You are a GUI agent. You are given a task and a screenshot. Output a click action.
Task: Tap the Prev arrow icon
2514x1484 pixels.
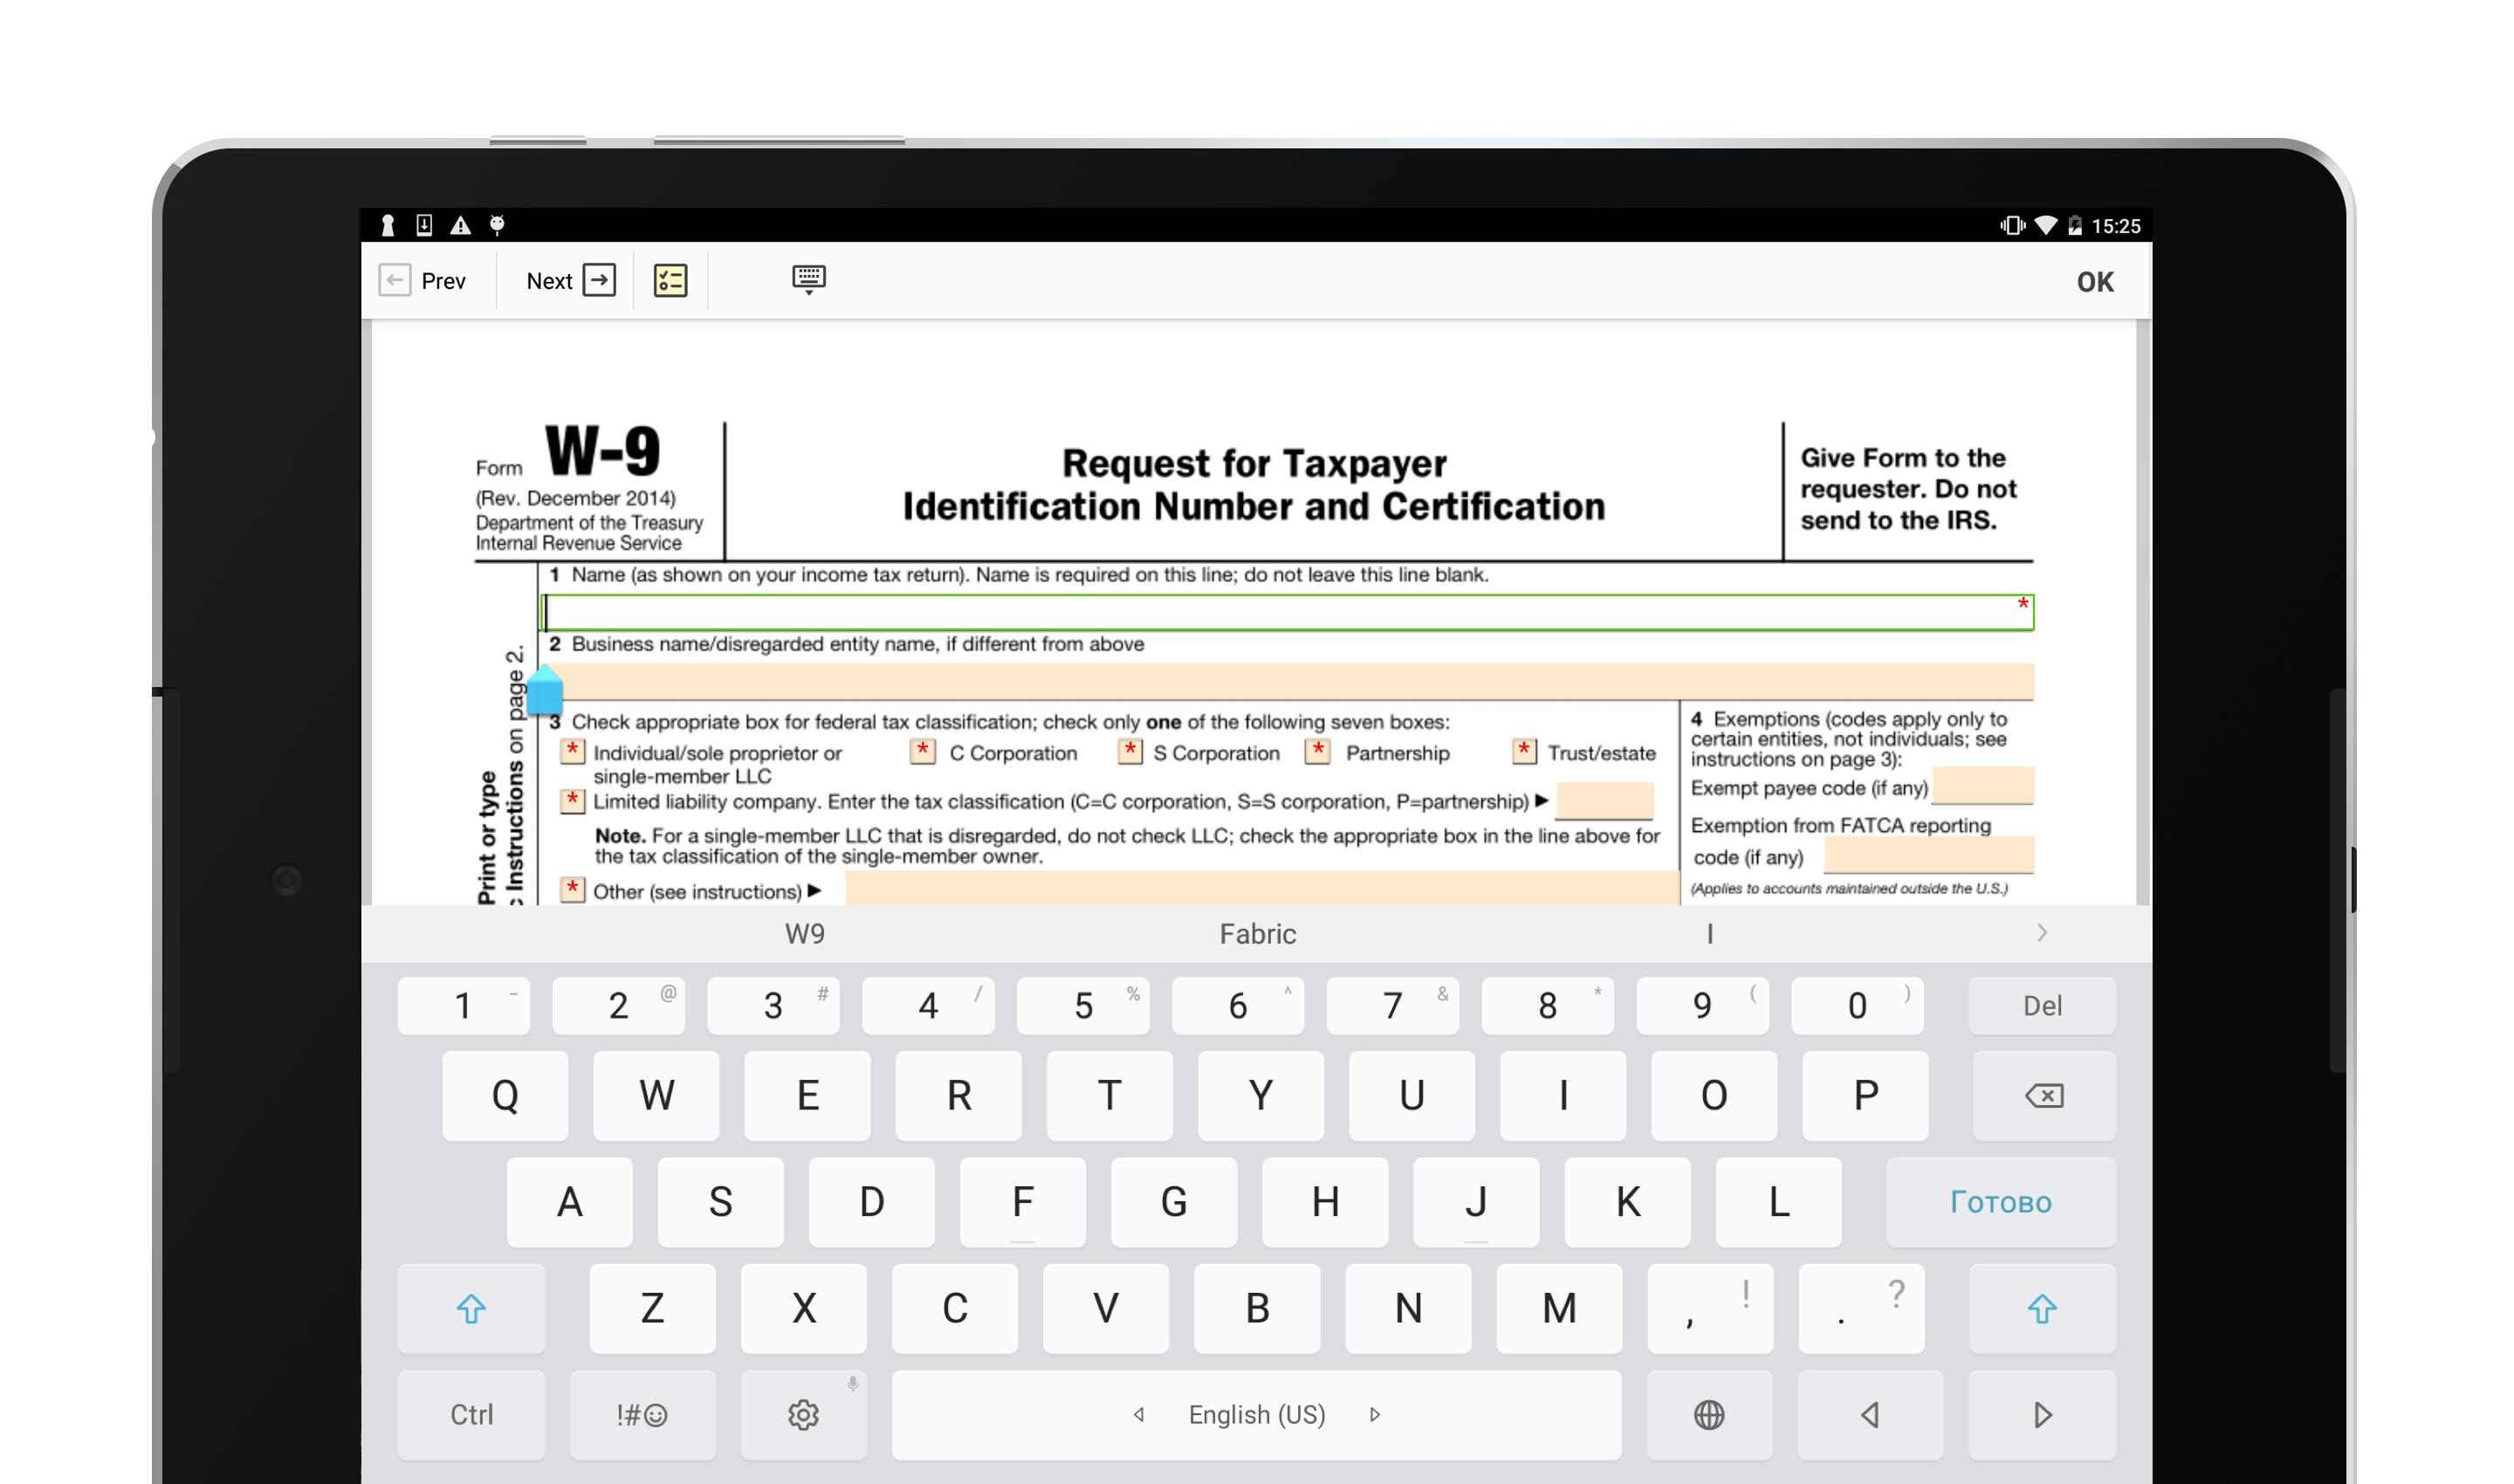click(x=394, y=280)
